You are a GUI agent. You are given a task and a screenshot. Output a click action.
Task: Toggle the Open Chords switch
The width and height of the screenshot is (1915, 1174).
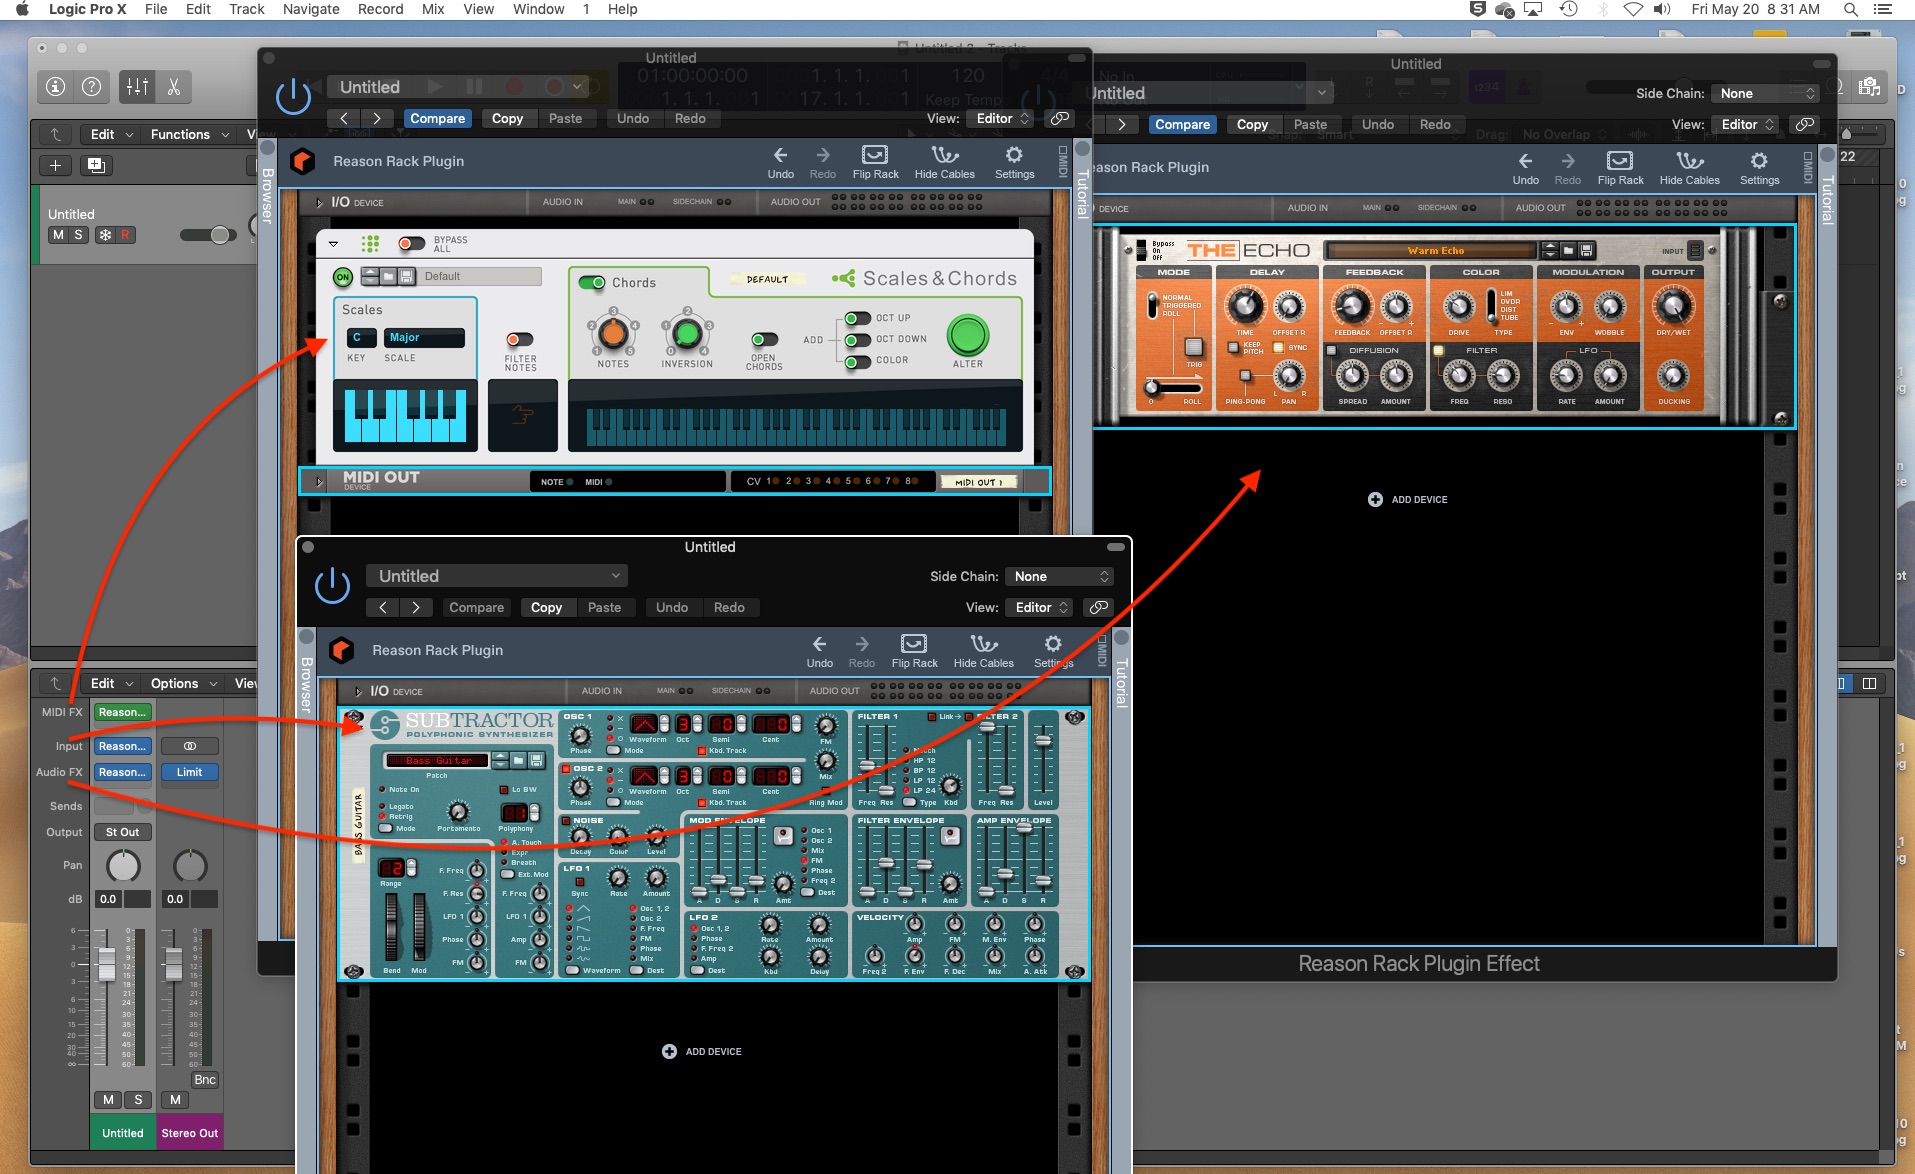pyautogui.click(x=764, y=340)
